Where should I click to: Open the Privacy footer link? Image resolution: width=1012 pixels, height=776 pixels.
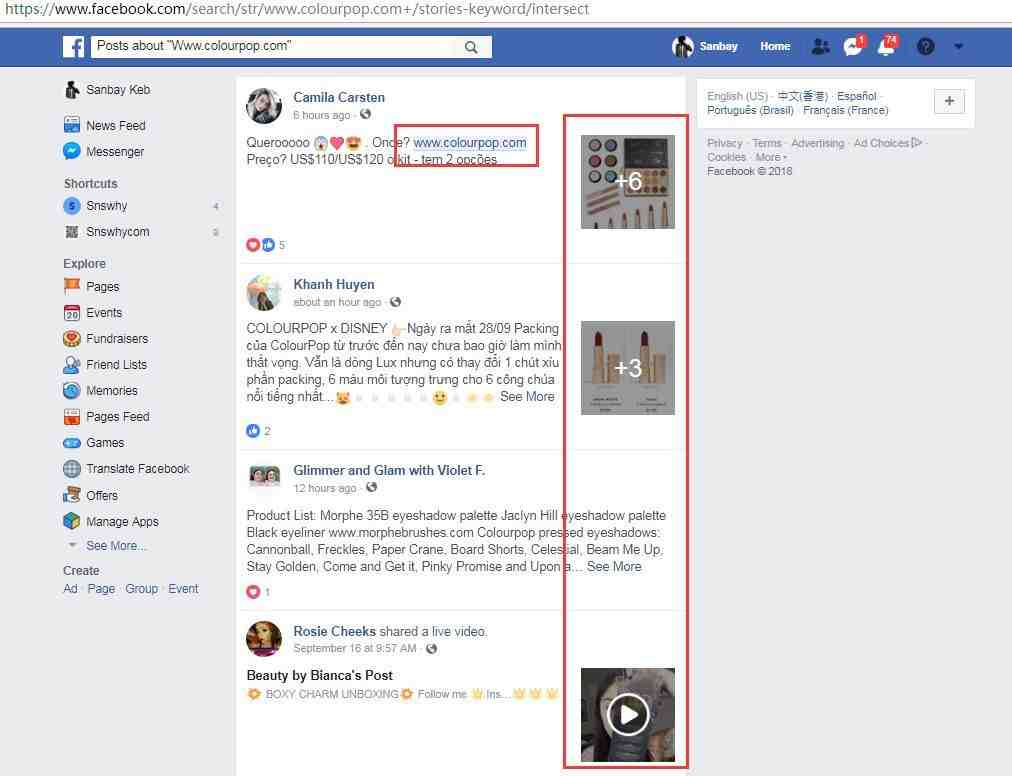pos(724,143)
